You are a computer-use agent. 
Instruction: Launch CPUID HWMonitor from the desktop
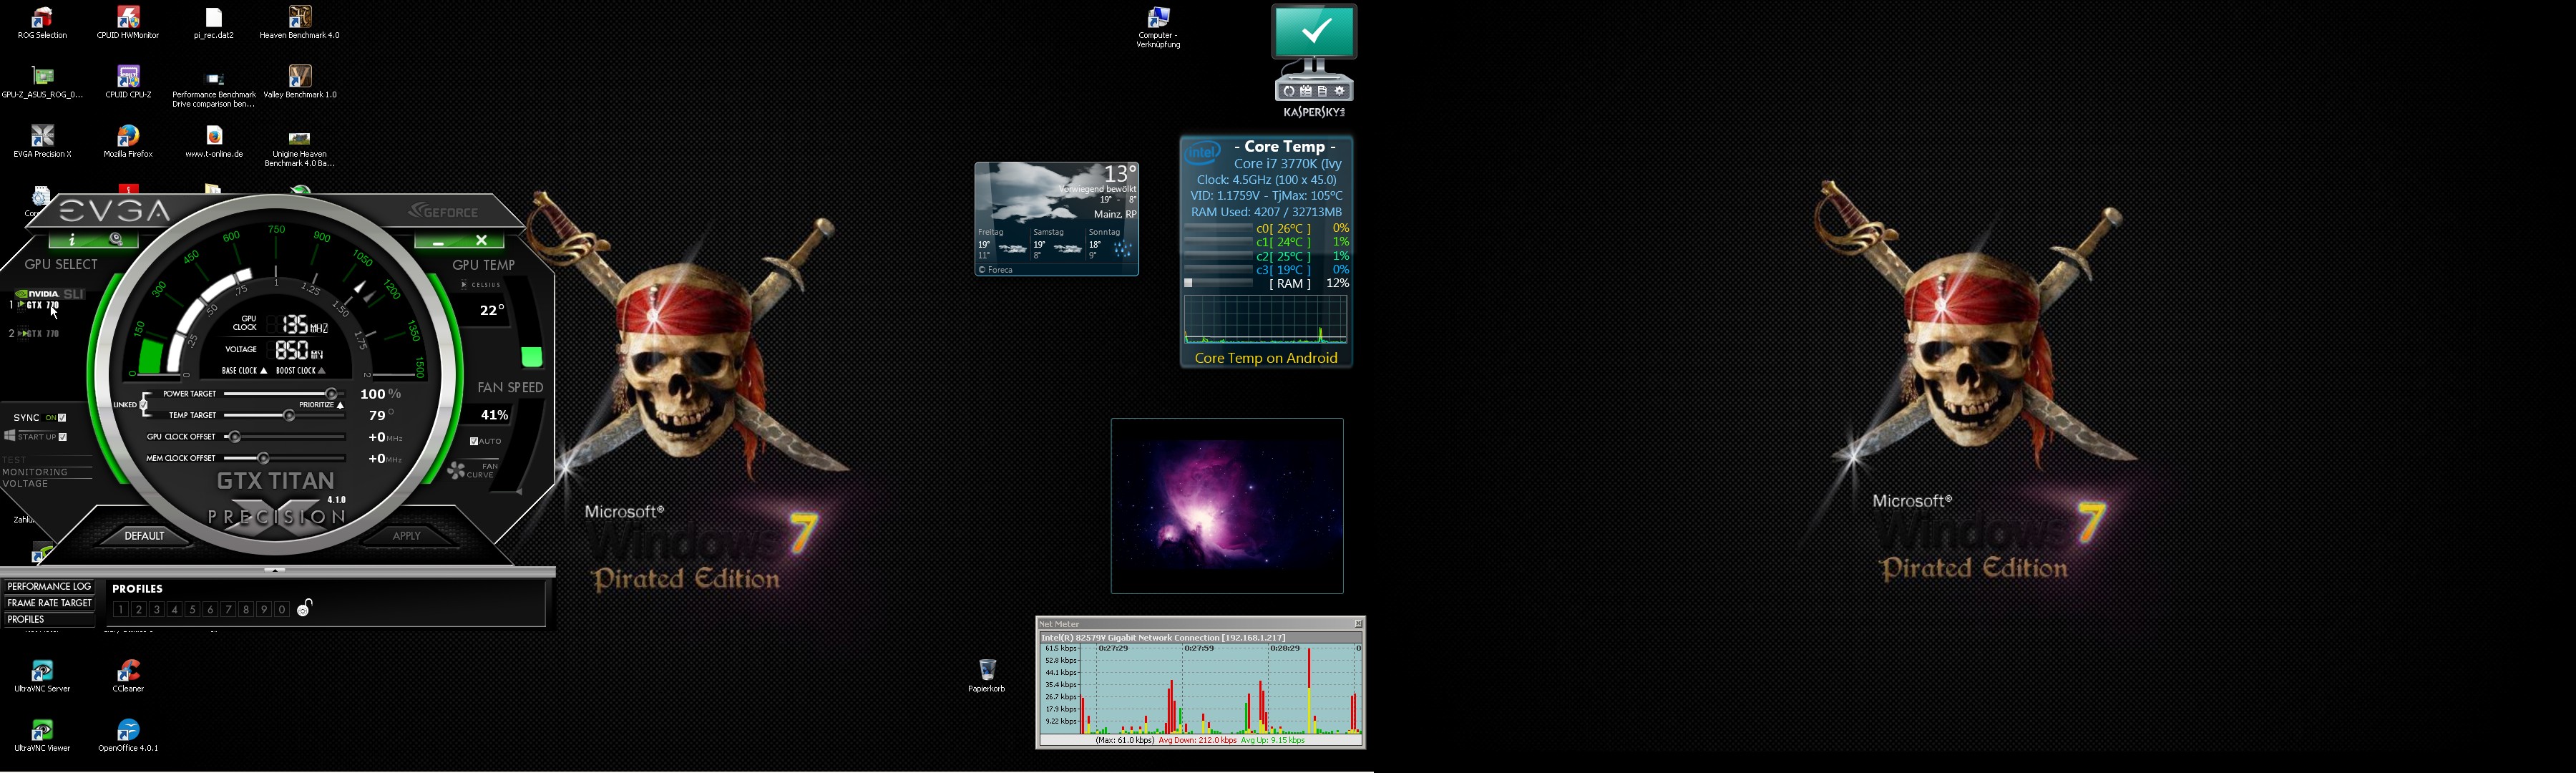pyautogui.click(x=128, y=23)
